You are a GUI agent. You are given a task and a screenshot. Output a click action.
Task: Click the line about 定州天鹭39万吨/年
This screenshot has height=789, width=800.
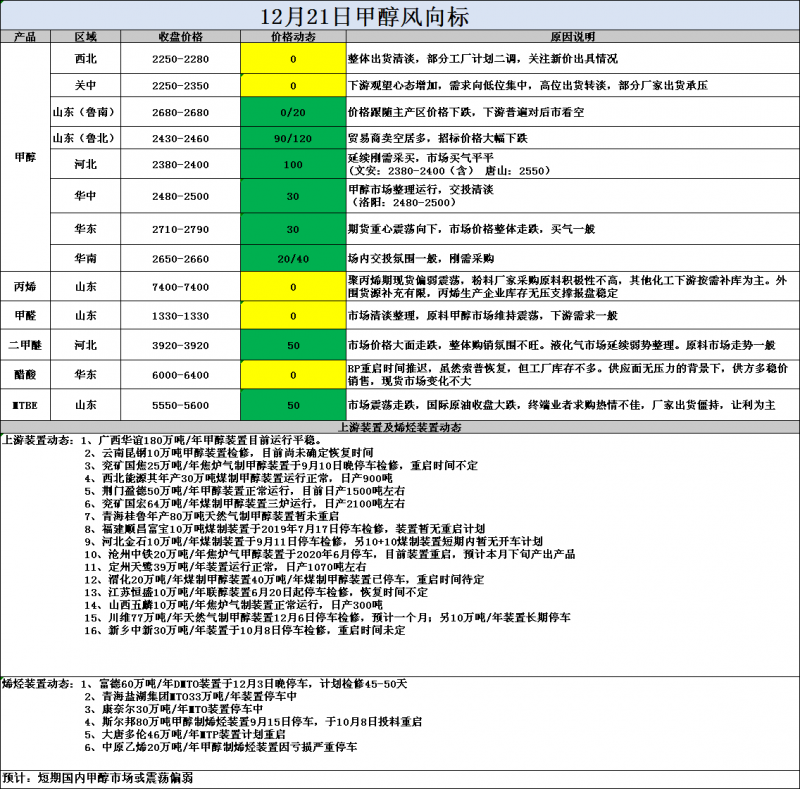point(225,567)
